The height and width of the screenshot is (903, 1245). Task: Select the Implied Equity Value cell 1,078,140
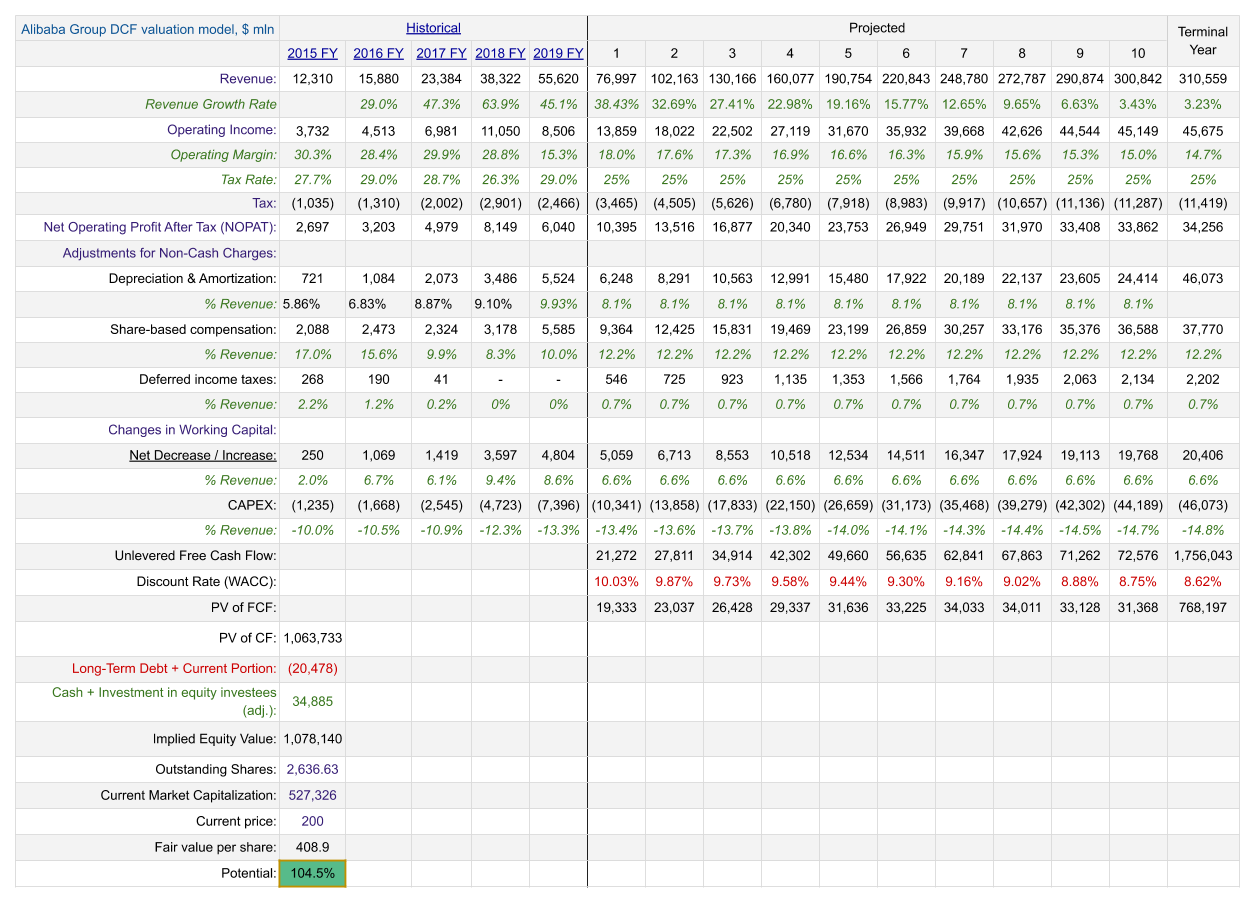pyautogui.click(x=312, y=739)
